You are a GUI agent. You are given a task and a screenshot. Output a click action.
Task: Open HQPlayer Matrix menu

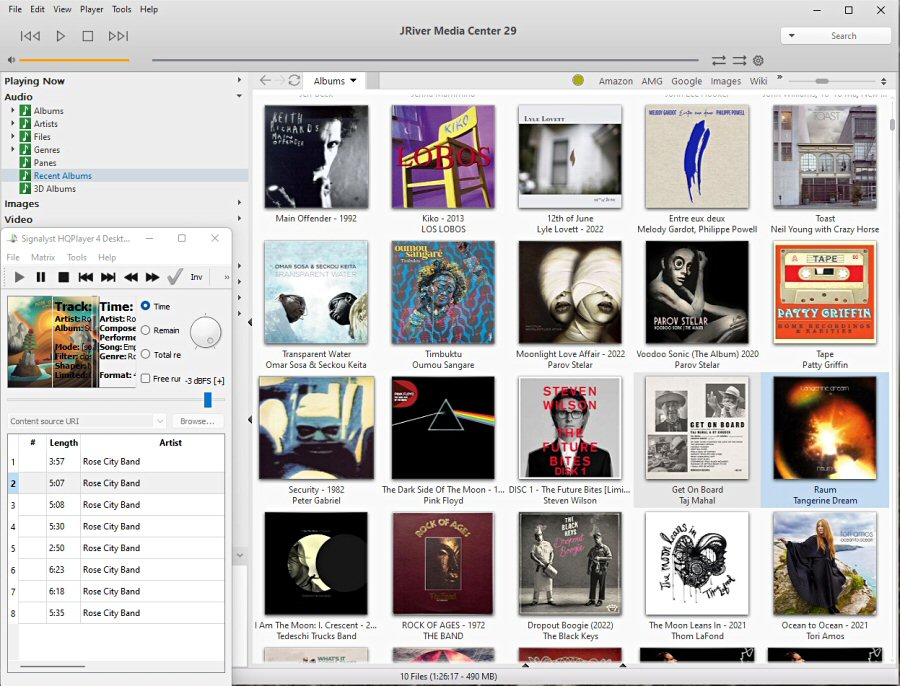click(x=43, y=257)
